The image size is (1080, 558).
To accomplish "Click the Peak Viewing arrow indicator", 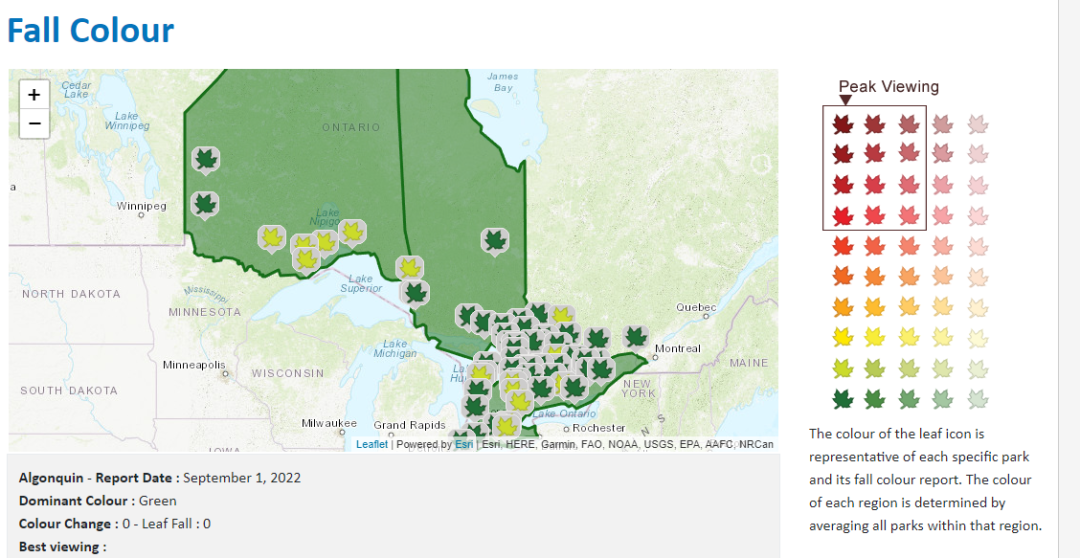I will (x=845, y=100).
